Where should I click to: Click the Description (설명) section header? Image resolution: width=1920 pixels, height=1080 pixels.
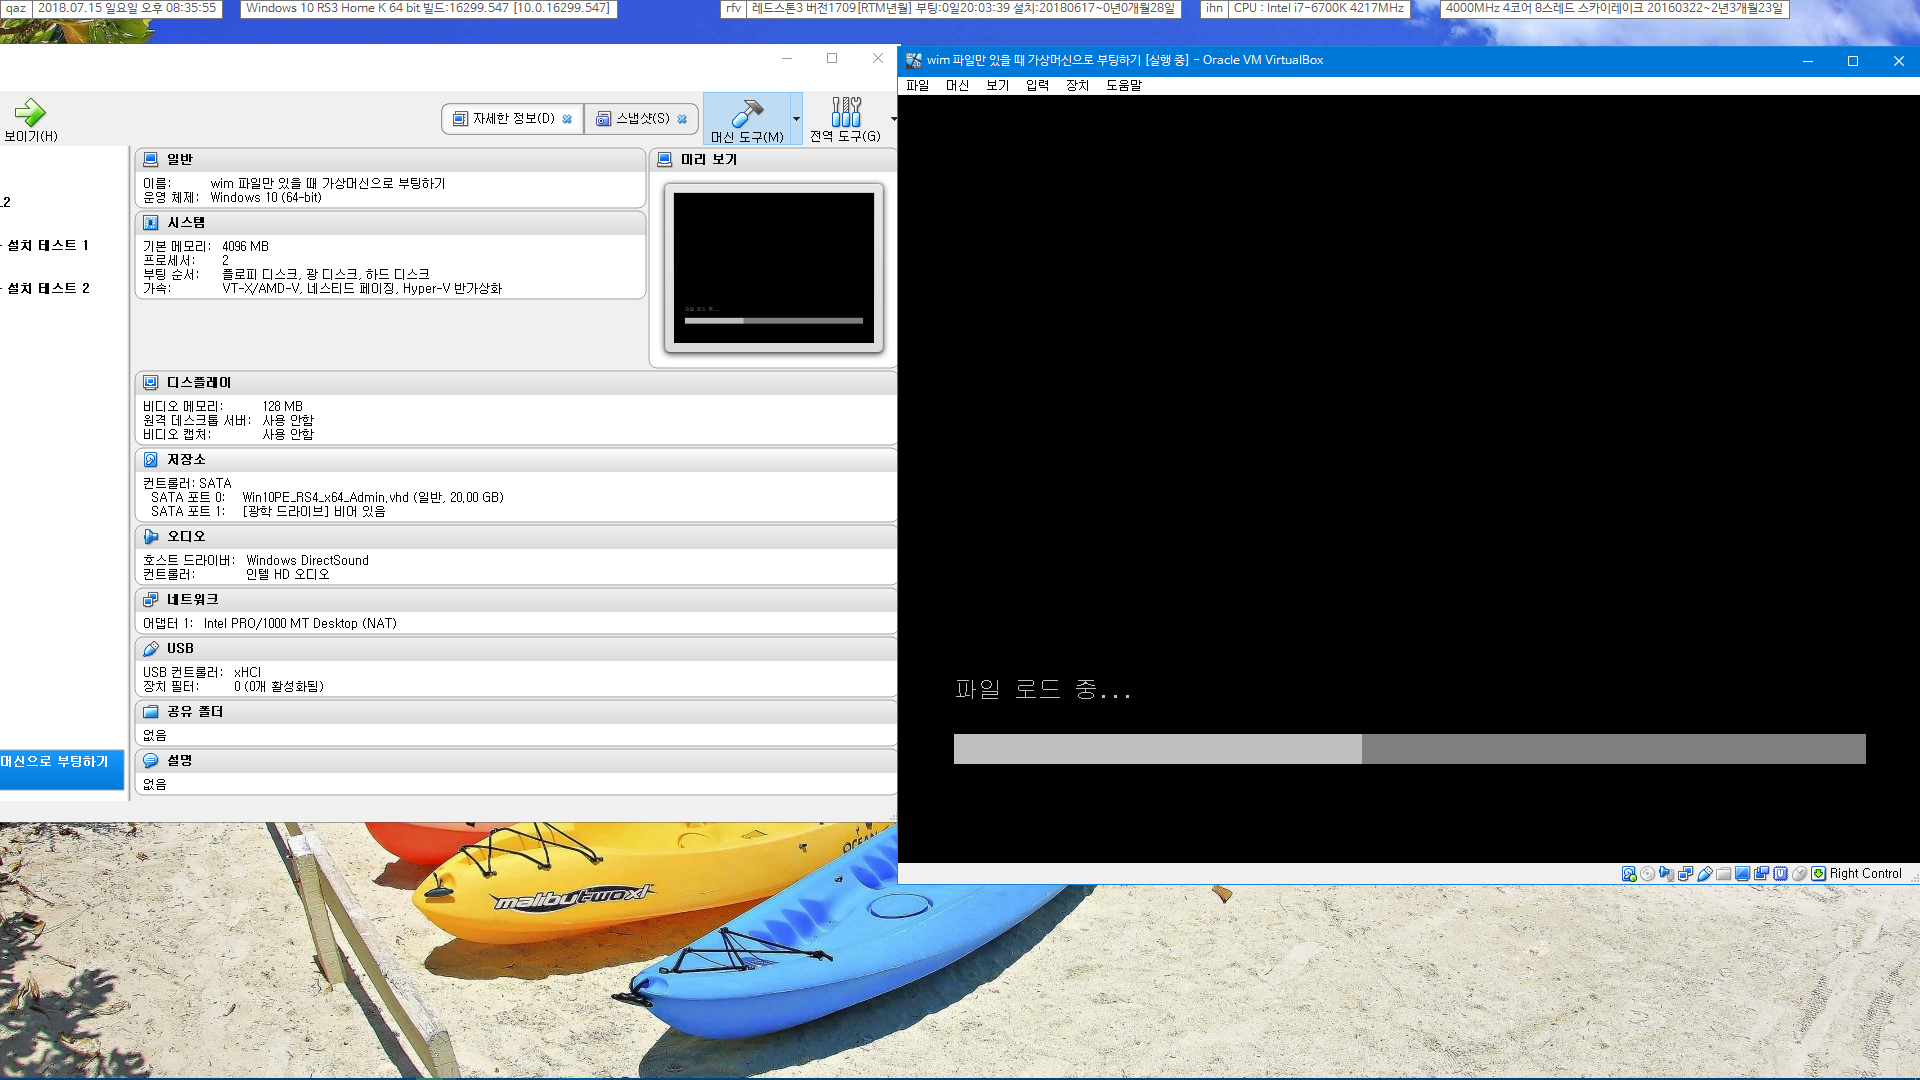click(x=515, y=760)
